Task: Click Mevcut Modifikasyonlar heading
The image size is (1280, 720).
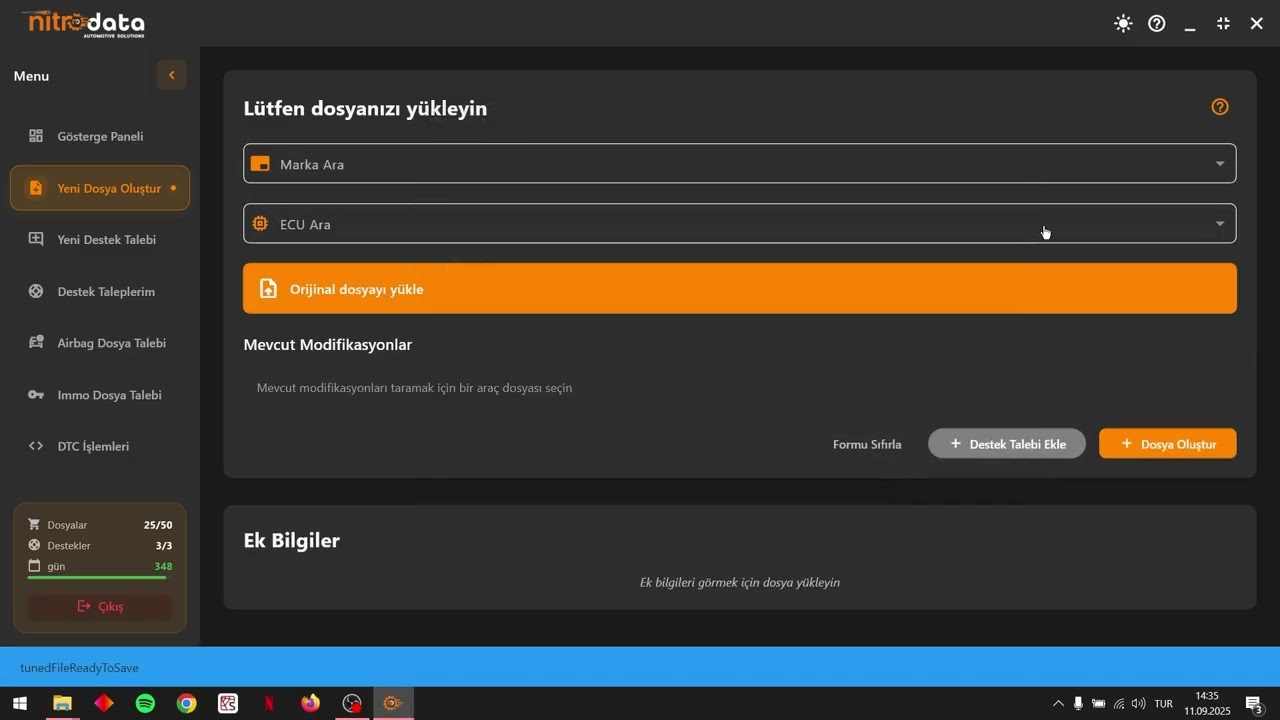Action: (x=328, y=345)
